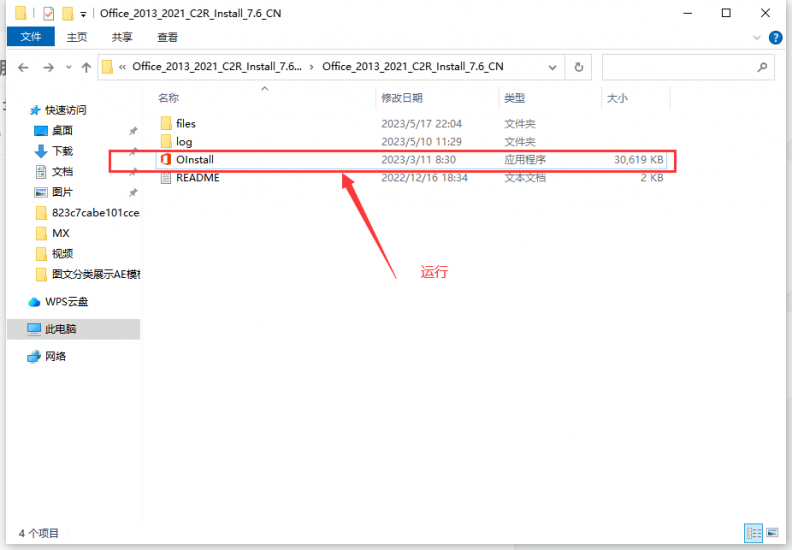This screenshot has width=792, height=550.
Task: Go back to the previous folder
Action: coord(23,67)
